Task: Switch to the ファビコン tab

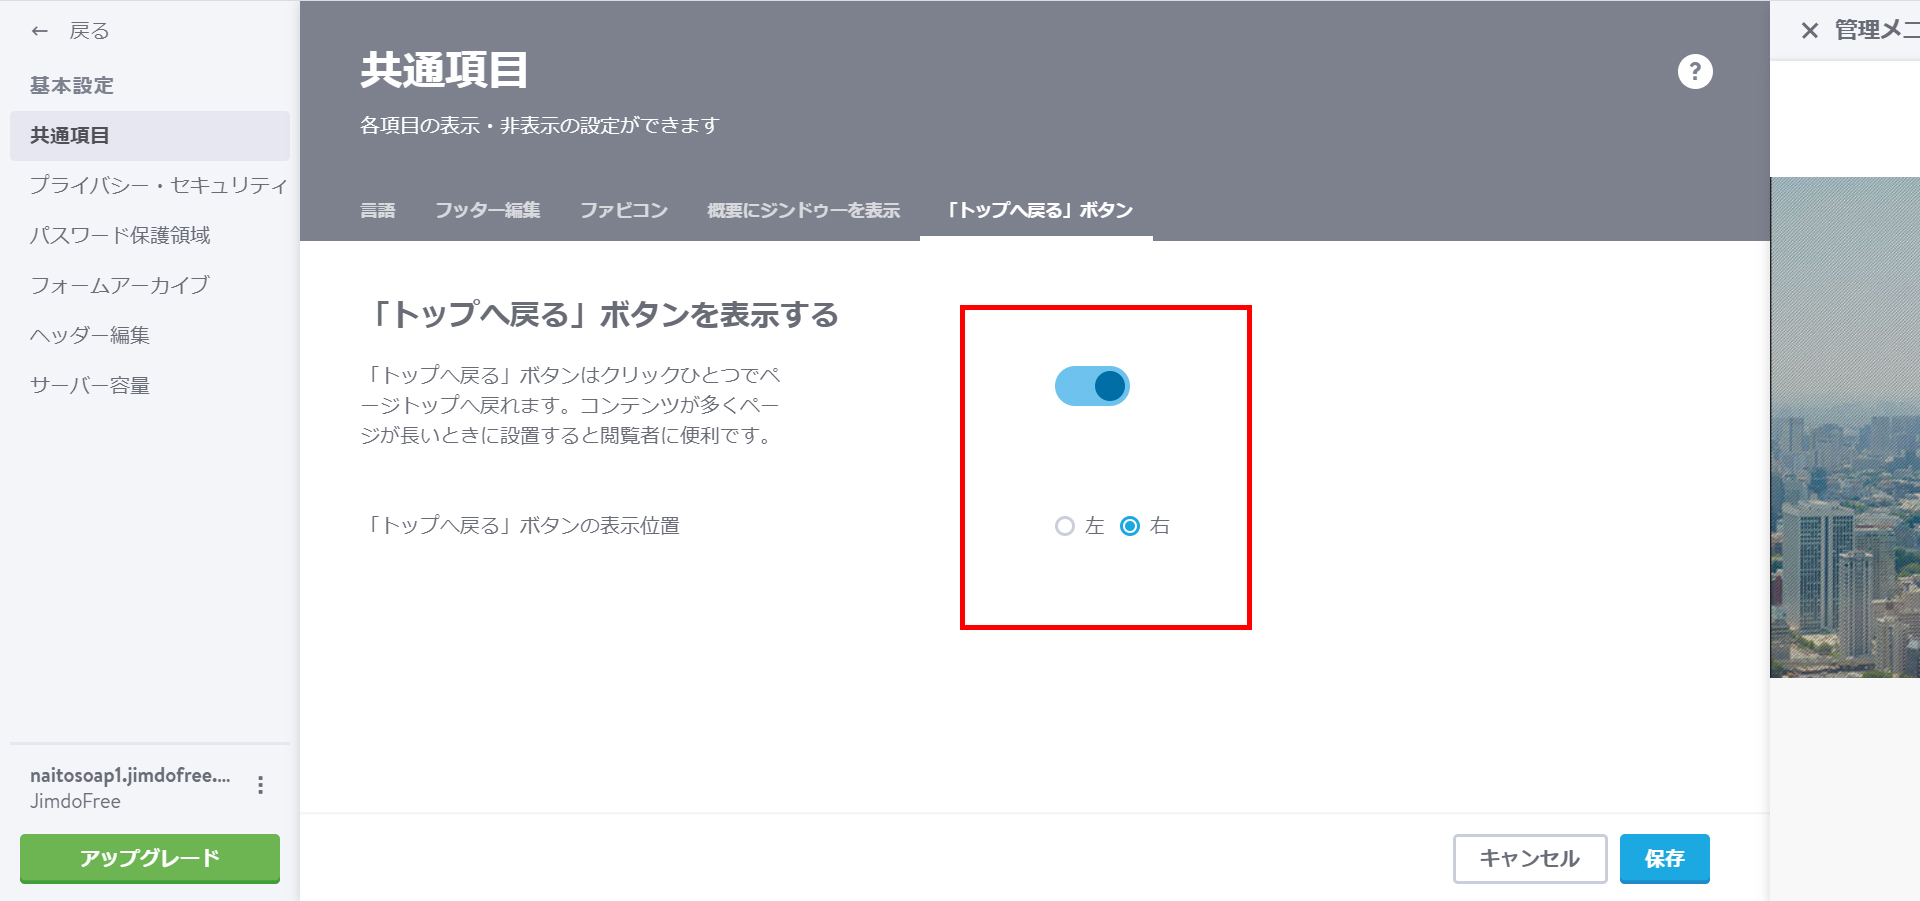Action: tap(623, 210)
